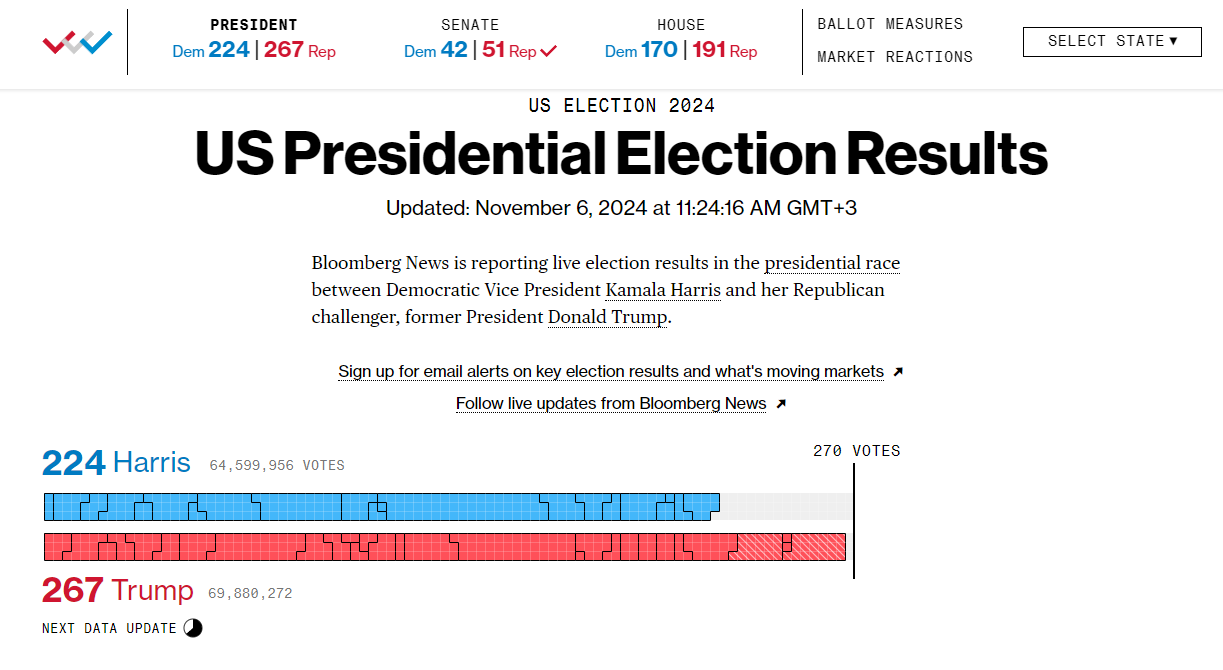Sign up for email alerts link
Image resolution: width=1223 pixels, height=670 pixels.
tap(611, 372)
